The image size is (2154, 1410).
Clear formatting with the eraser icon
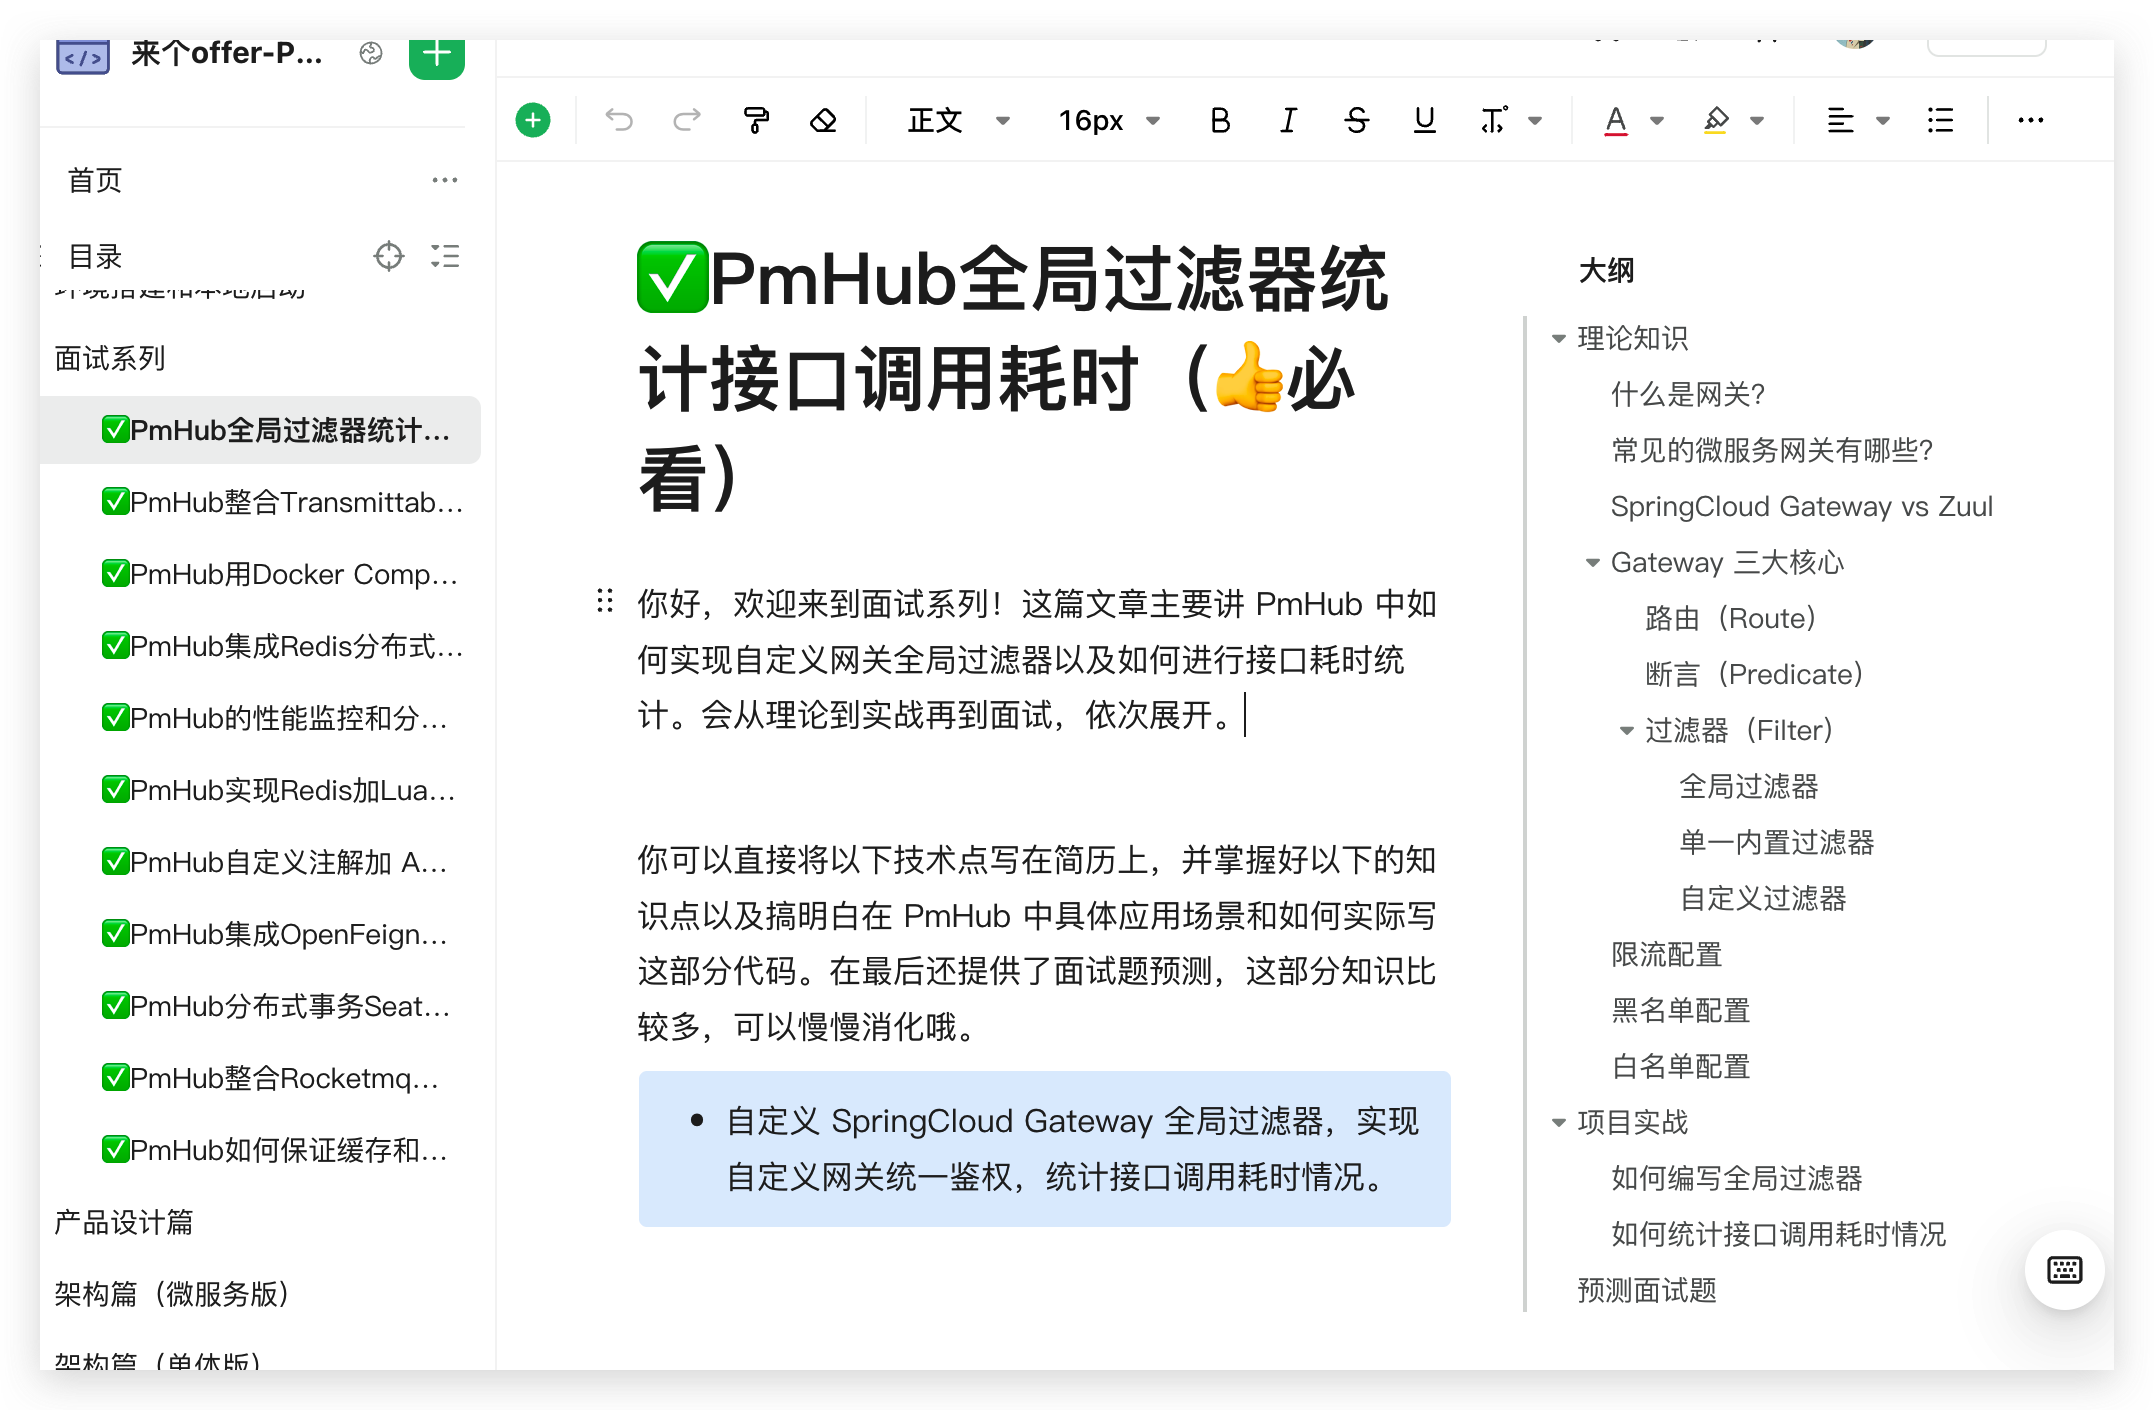click(823, 121)
